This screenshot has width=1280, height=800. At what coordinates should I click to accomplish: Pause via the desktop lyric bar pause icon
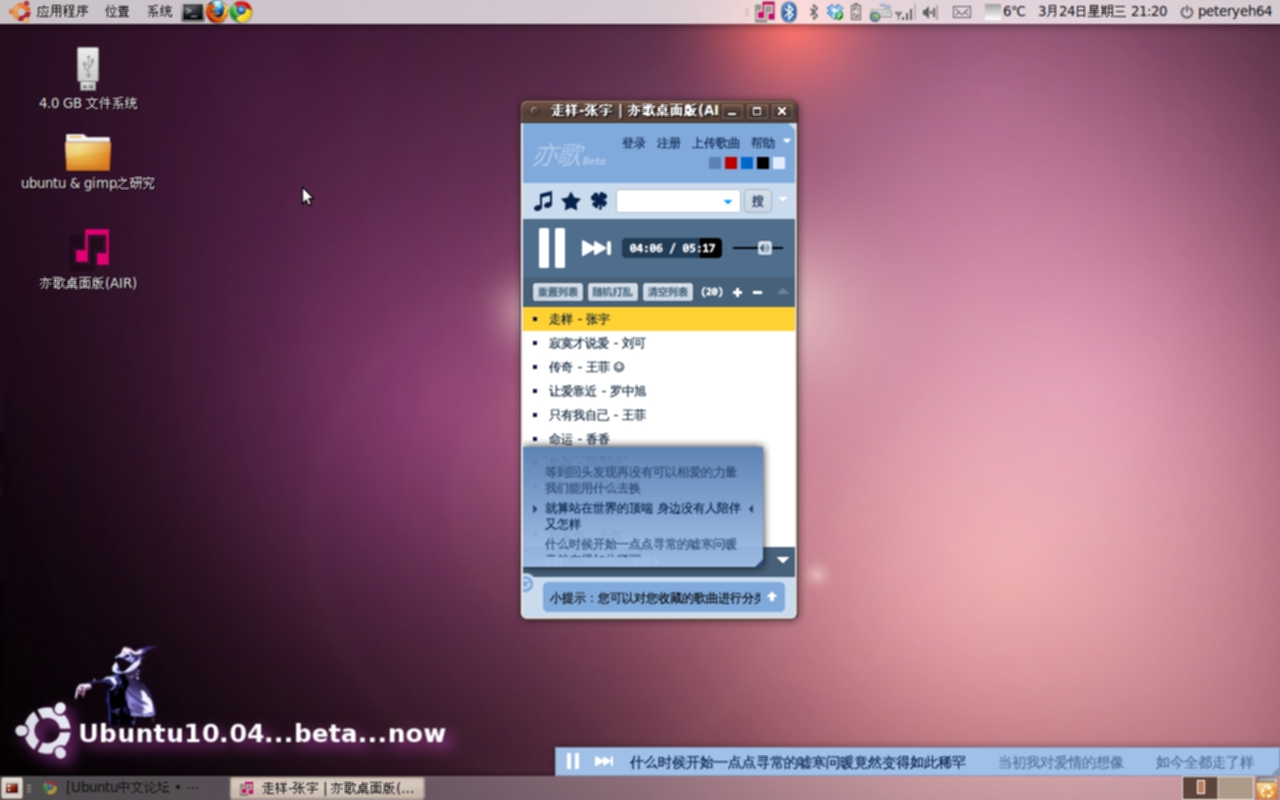[572, 762]
